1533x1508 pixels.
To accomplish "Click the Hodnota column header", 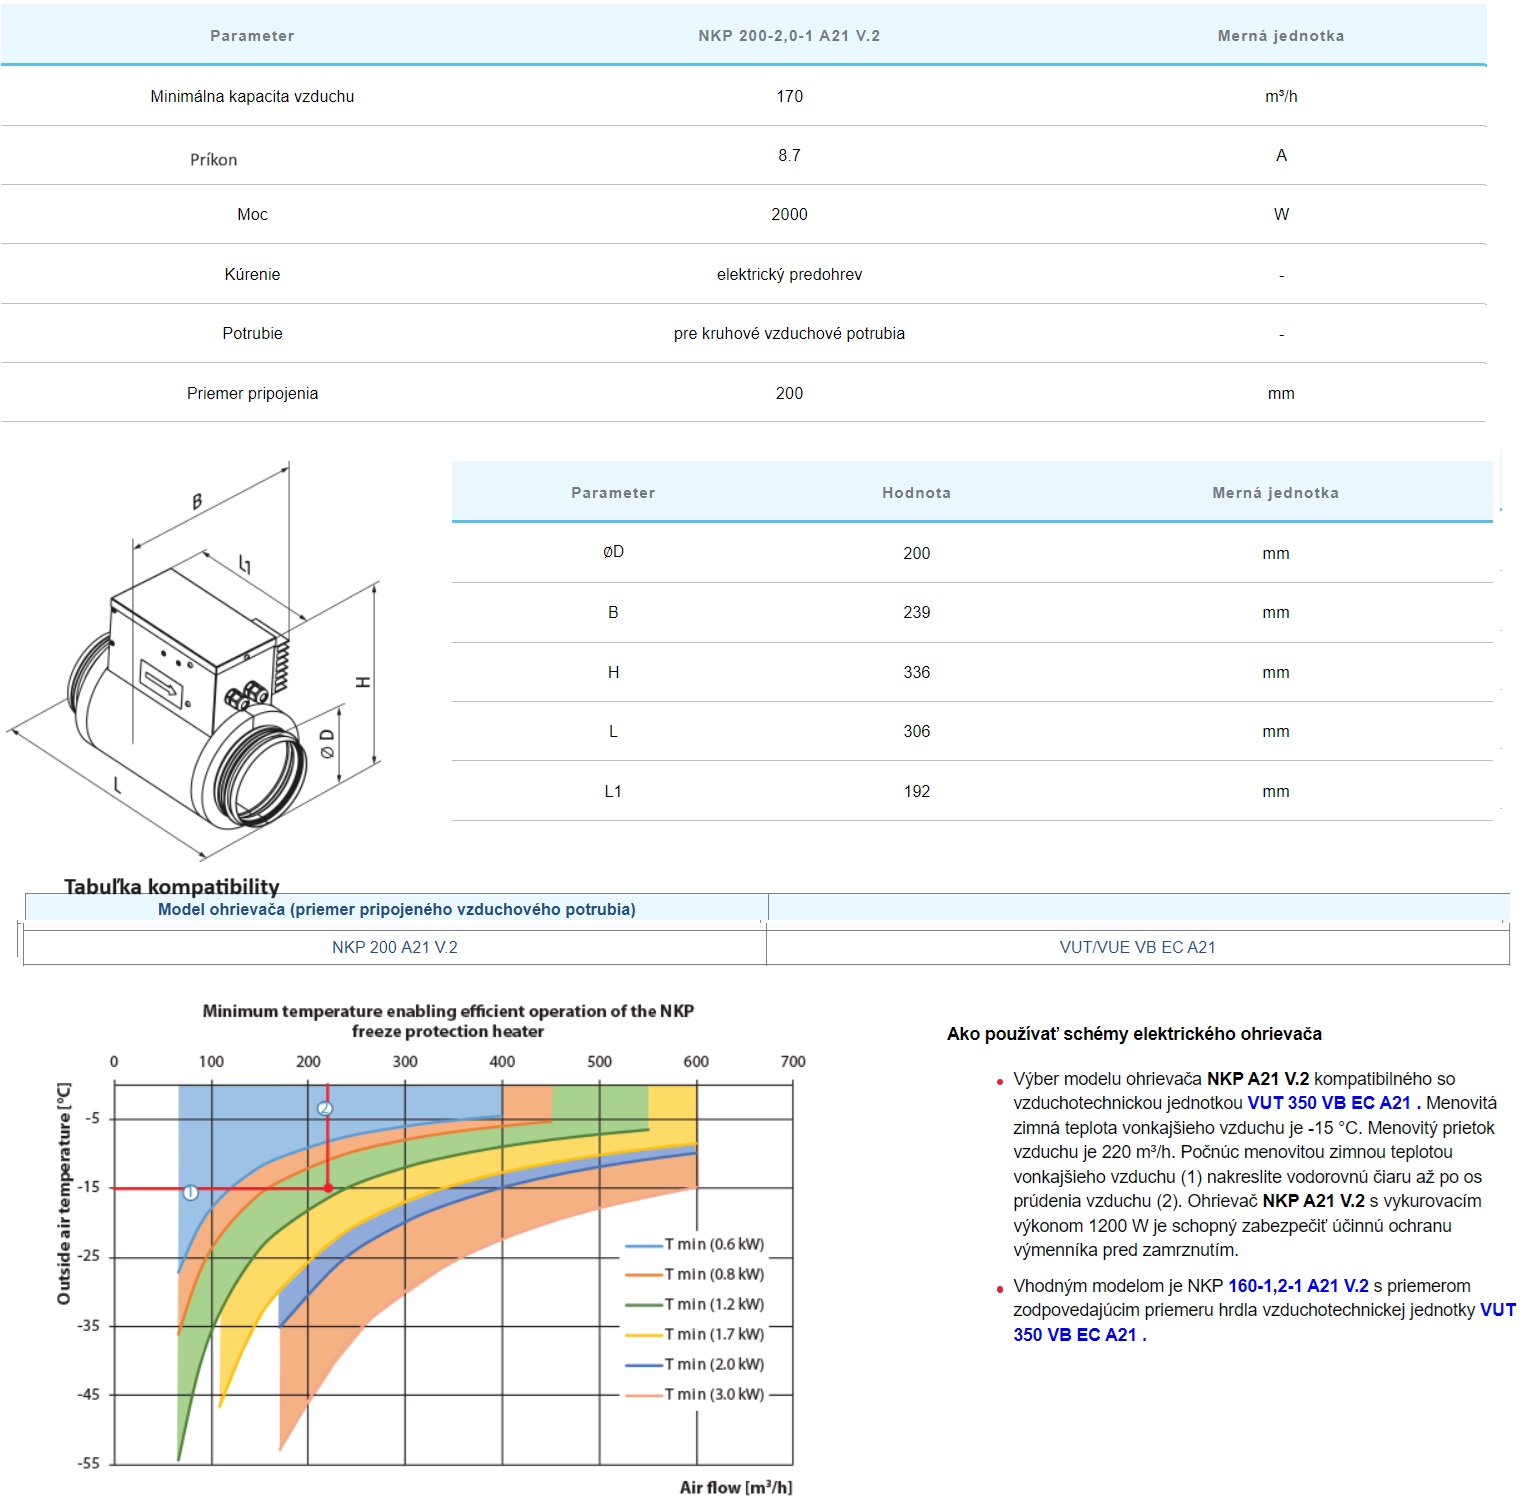I will tap(916, 493).
